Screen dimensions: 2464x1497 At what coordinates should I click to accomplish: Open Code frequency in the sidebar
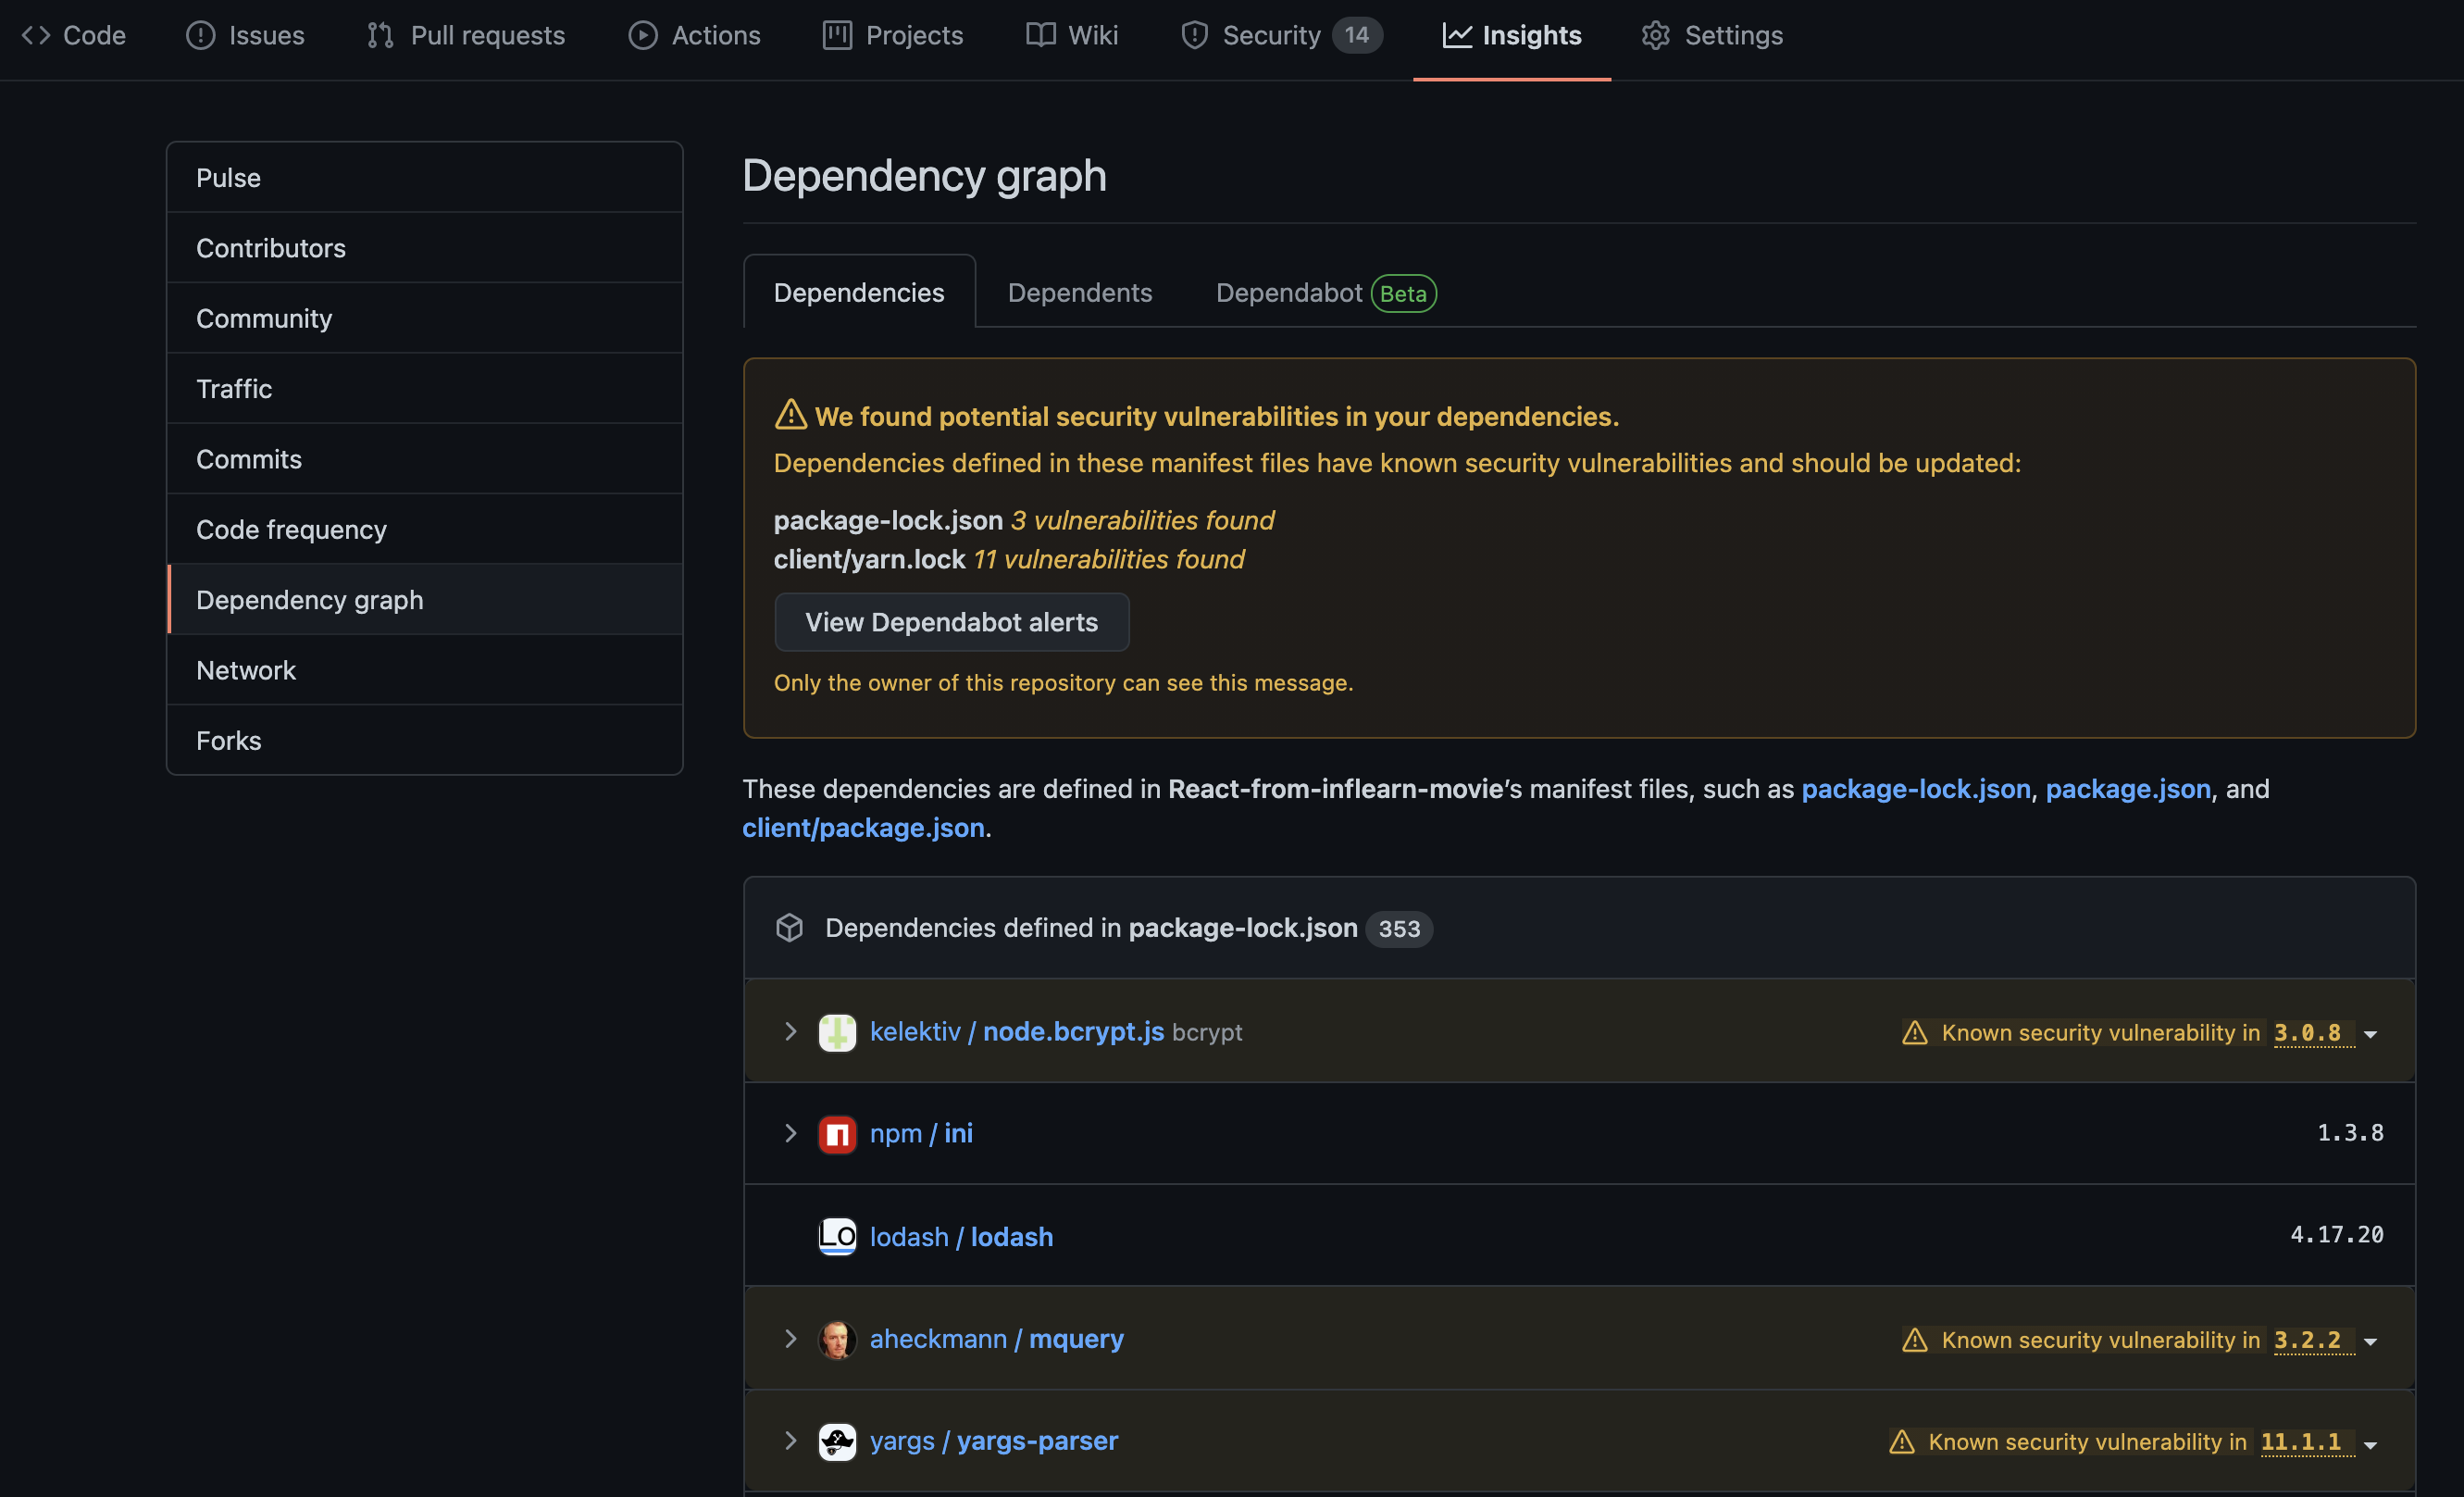pyautogui.click(x=291, y=529)
